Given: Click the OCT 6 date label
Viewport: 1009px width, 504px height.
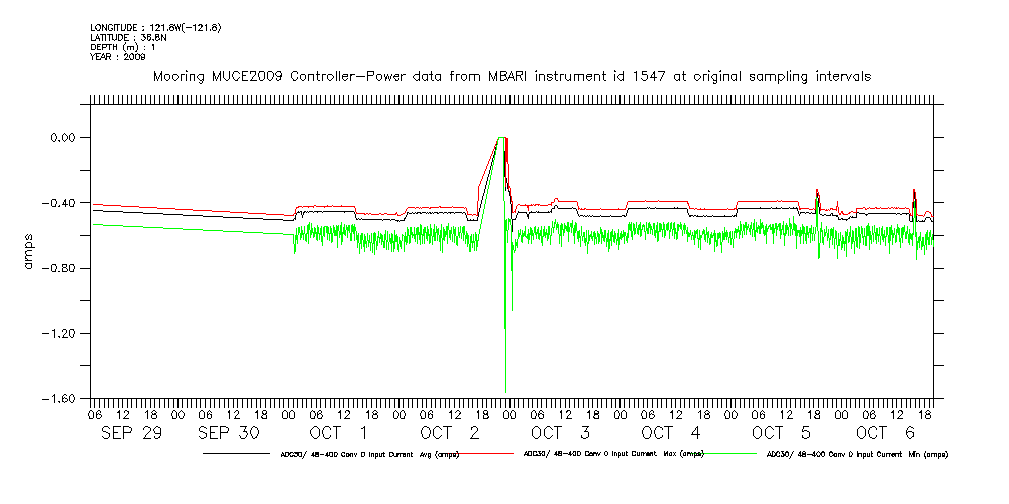Looking at the screenshot, I should [885, 433].
